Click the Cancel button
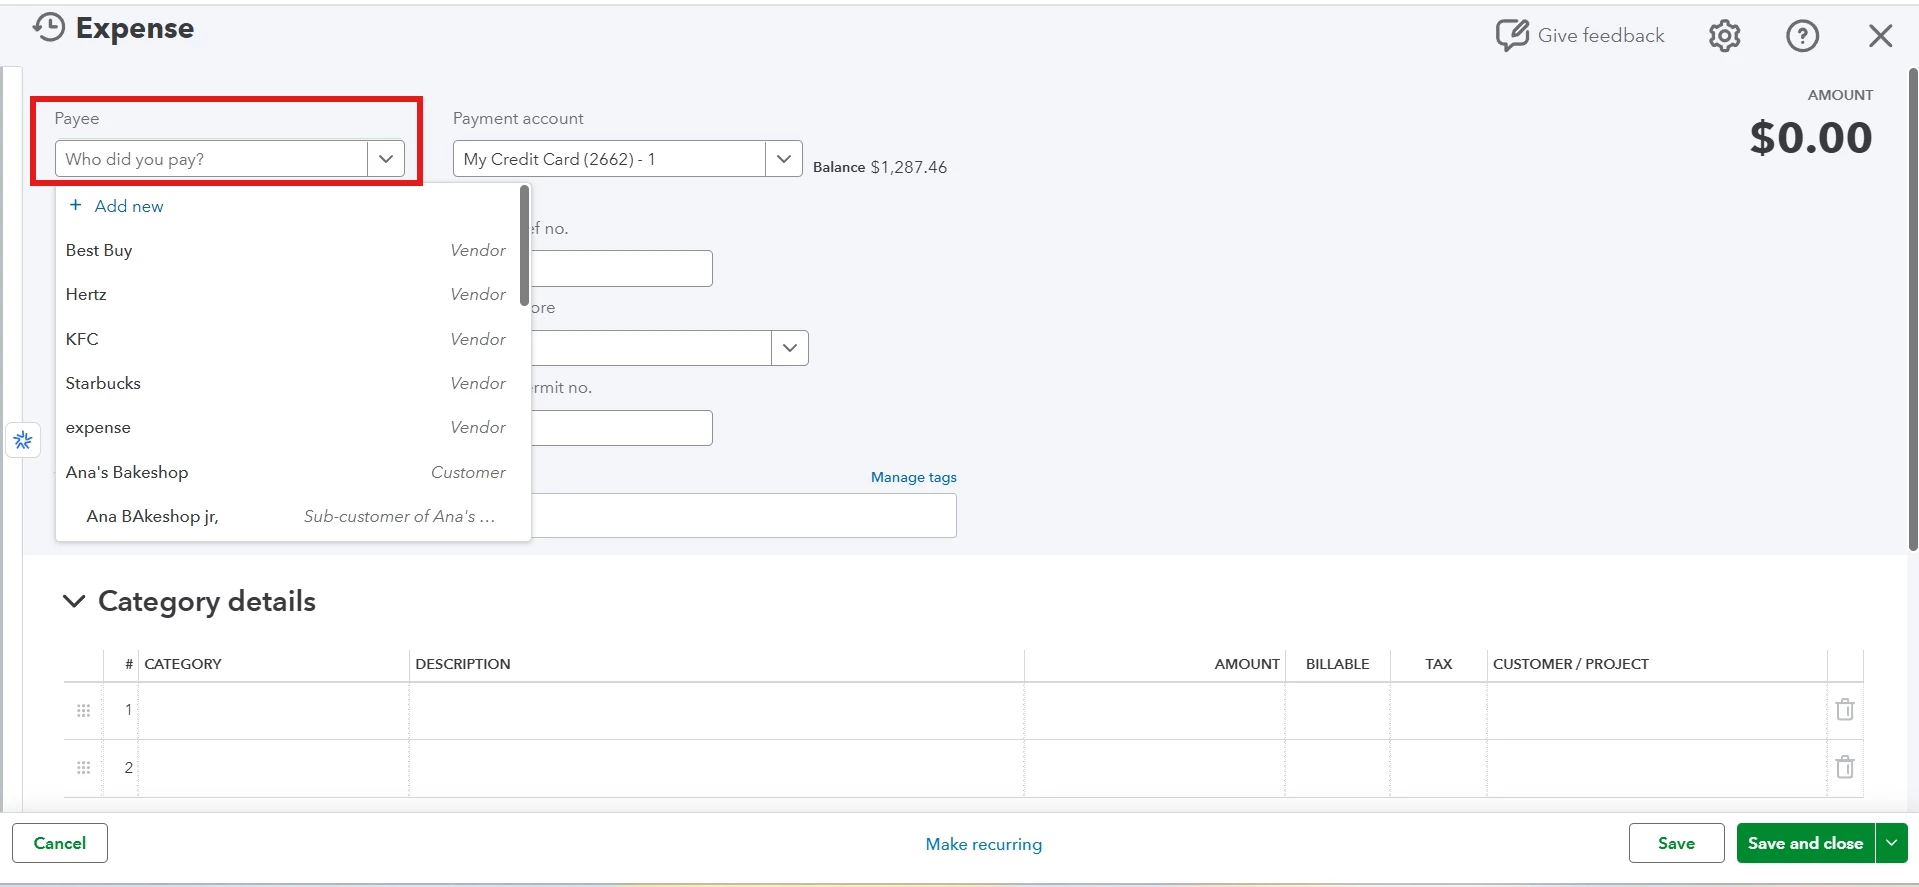Viewport: 1919px width, 887px height. (x=60, y=843)
